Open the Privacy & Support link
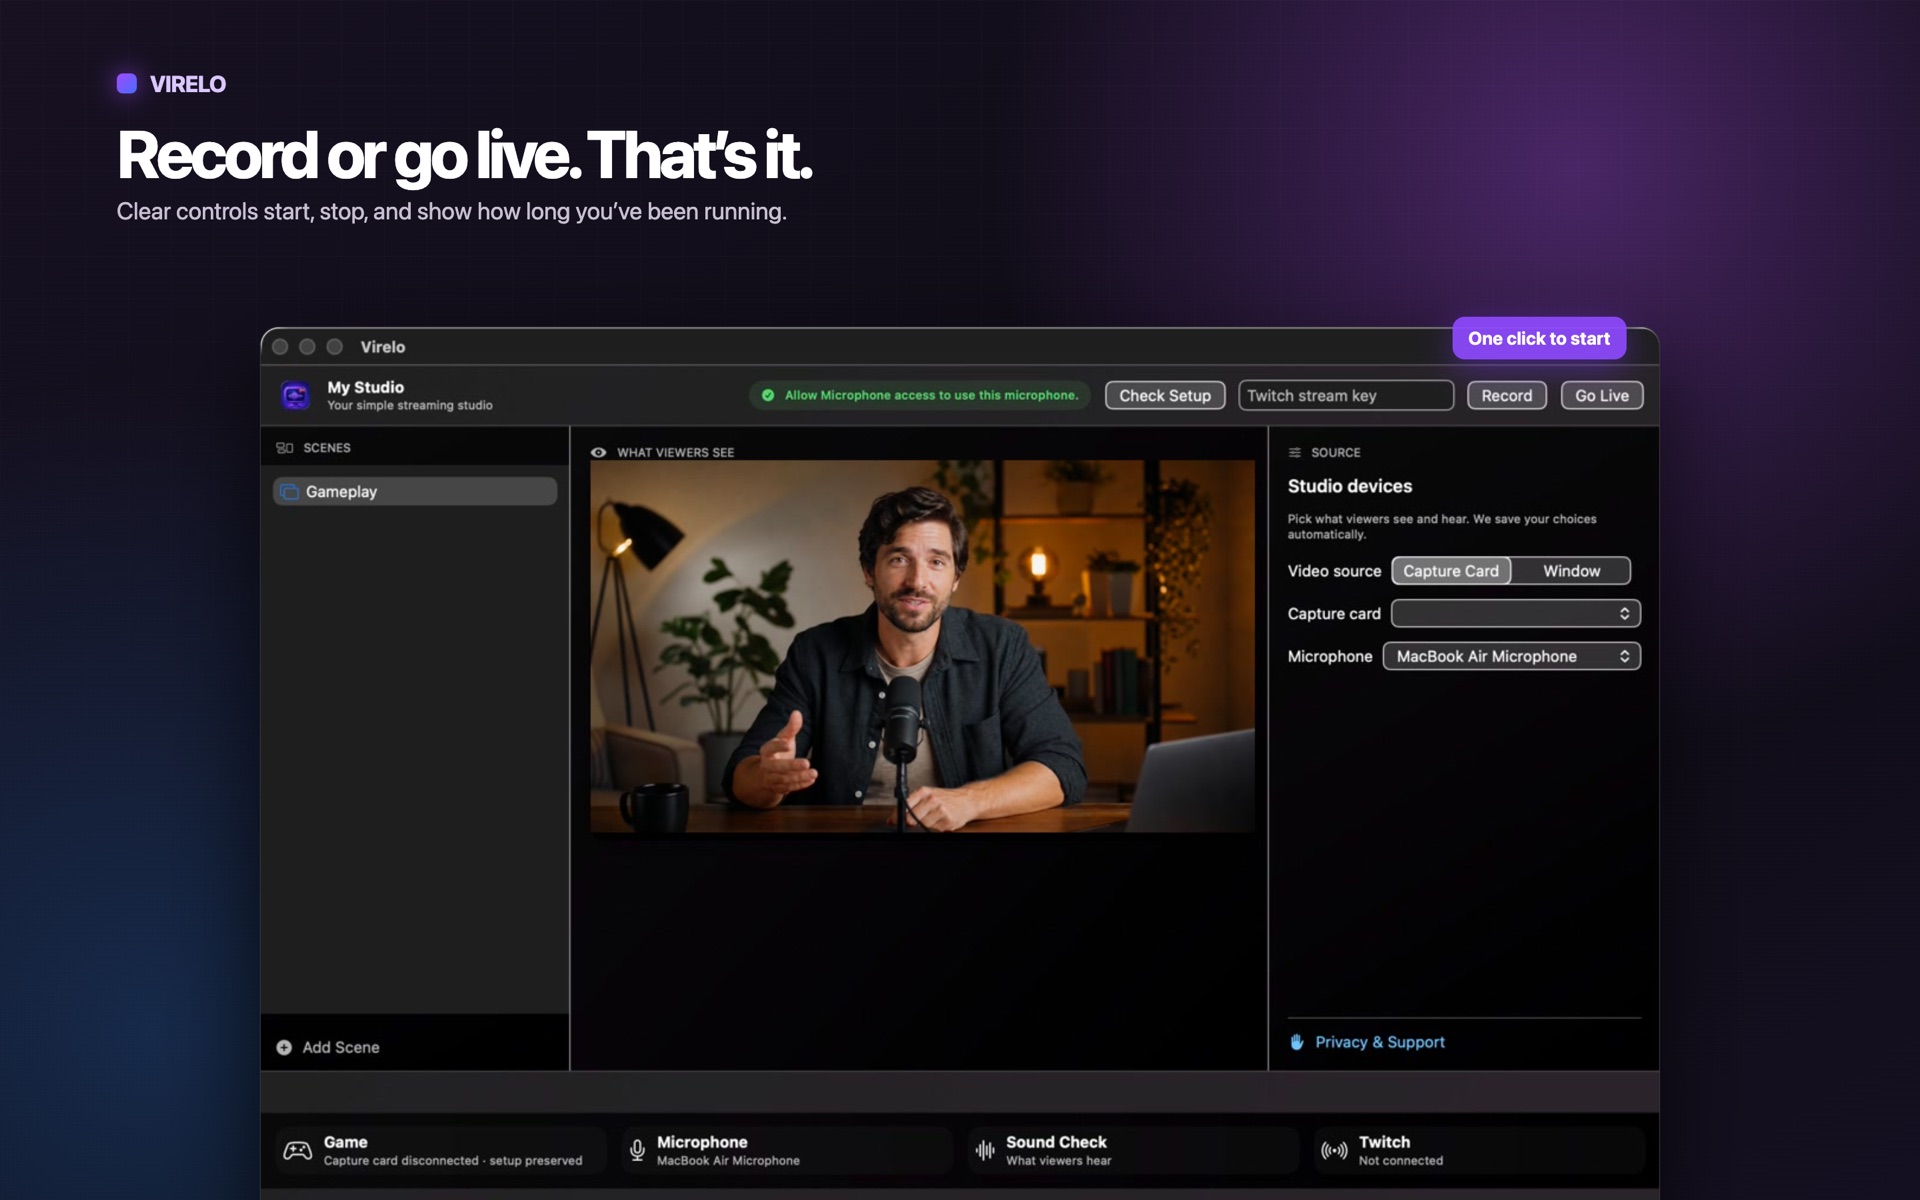 [1380, 1042]
